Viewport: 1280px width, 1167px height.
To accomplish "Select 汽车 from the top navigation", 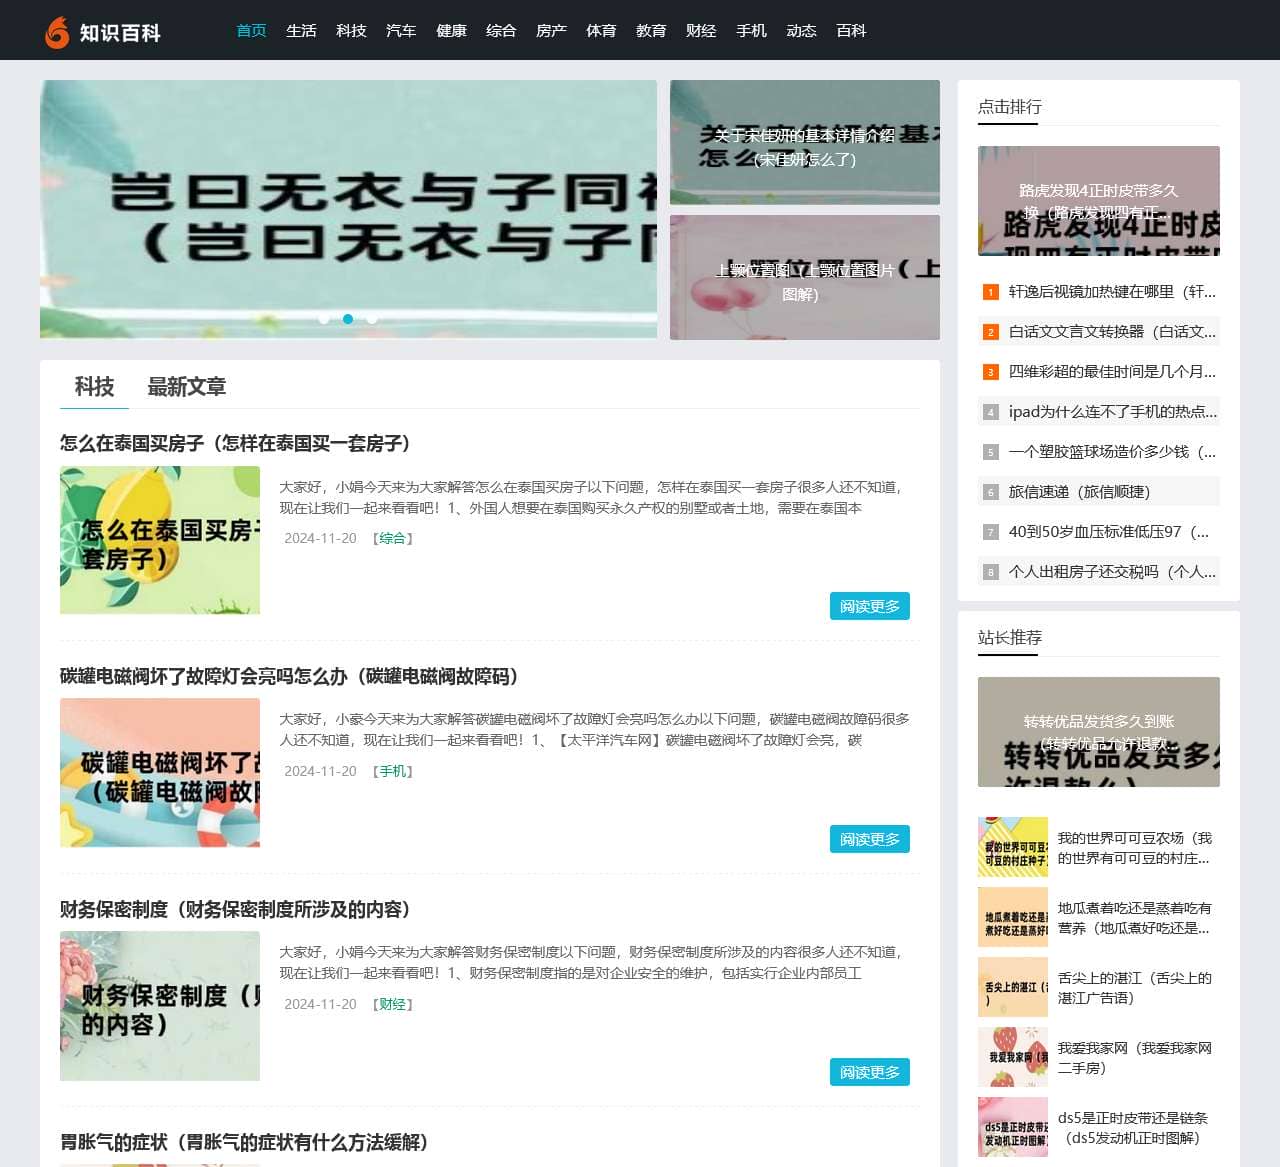I will pyautogui.click(x=401, y=31).
